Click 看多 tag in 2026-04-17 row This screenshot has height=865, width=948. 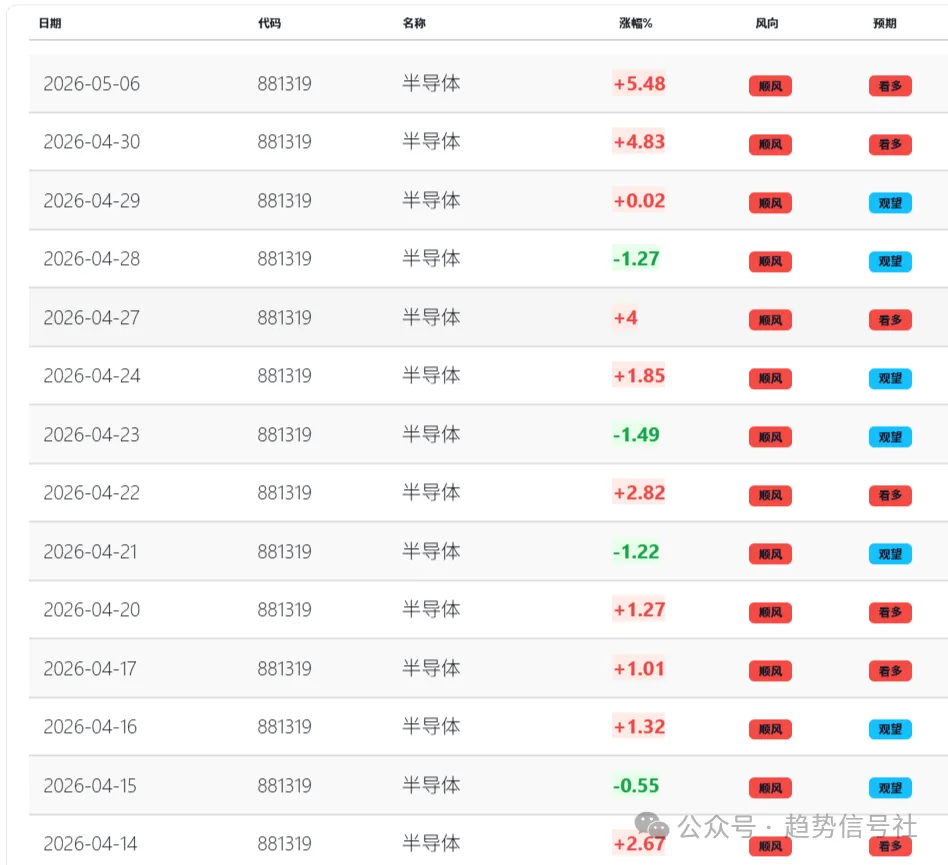890,671
